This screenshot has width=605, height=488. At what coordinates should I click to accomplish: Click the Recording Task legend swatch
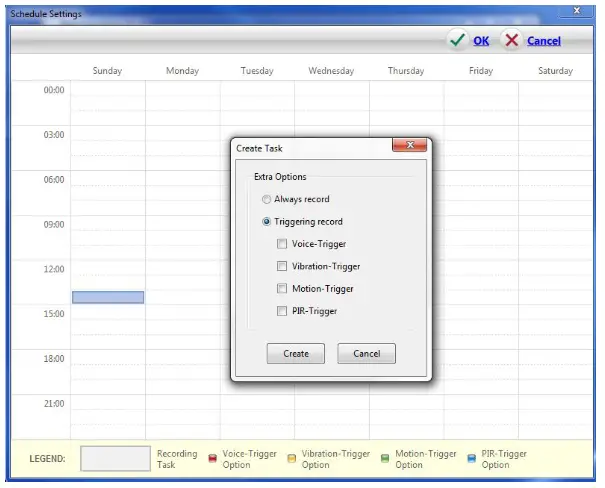tap(115, 459)
